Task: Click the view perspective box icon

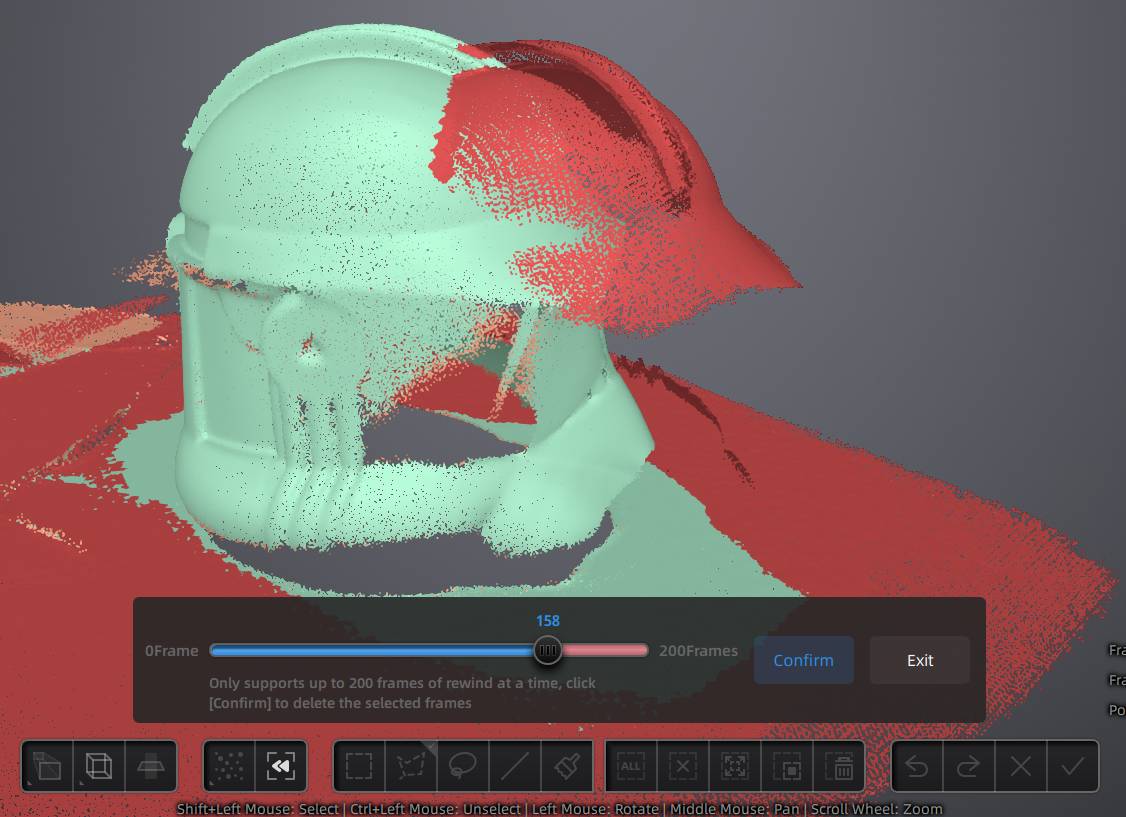Action: click(x=47, y=766)
